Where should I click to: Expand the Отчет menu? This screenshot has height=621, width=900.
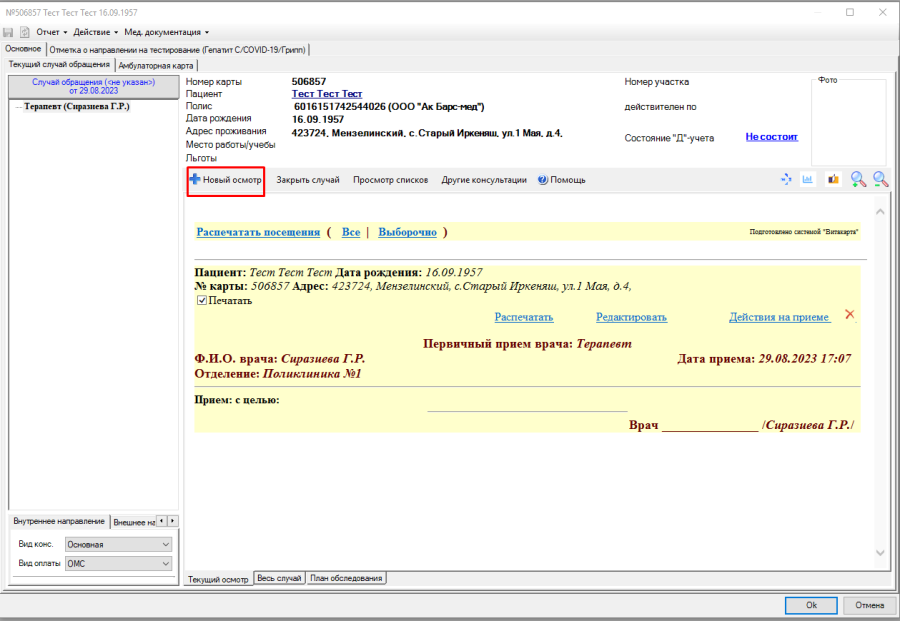click(x=52, y=32)
